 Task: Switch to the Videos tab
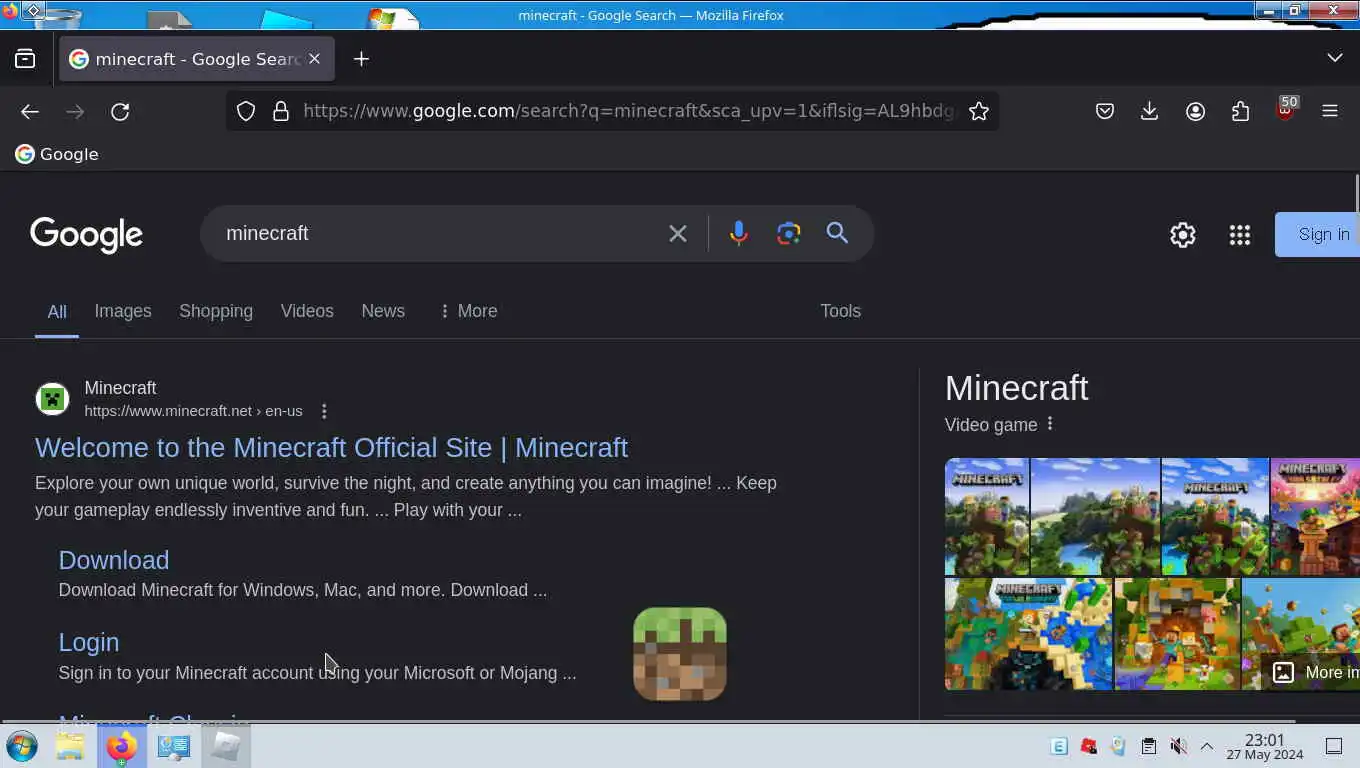tap(307, 311)
